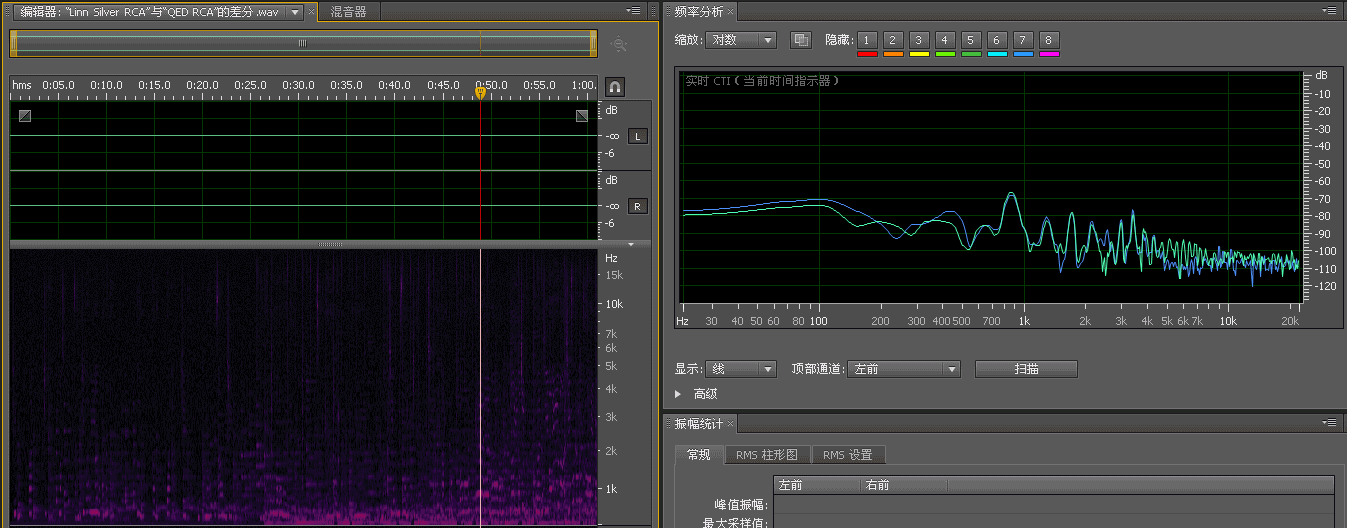Click the snapping magnet icon beside the timeline

[615, 87]
